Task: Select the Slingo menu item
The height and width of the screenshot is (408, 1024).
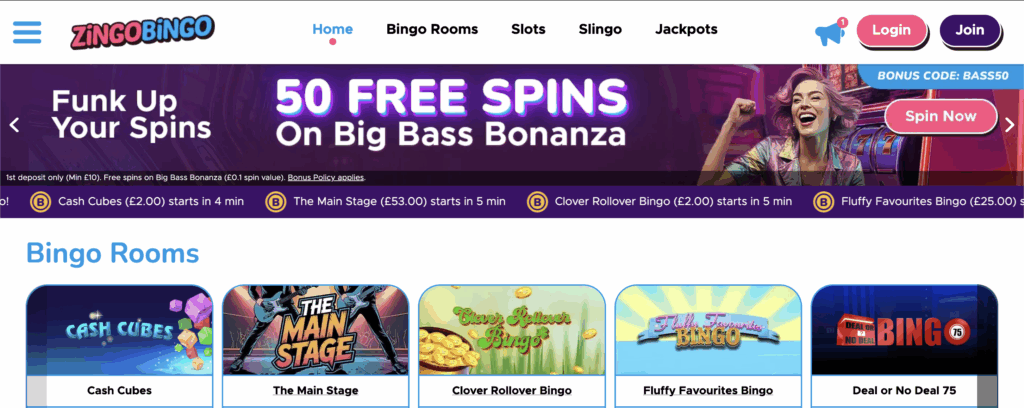Action: [x=600, y=30]
